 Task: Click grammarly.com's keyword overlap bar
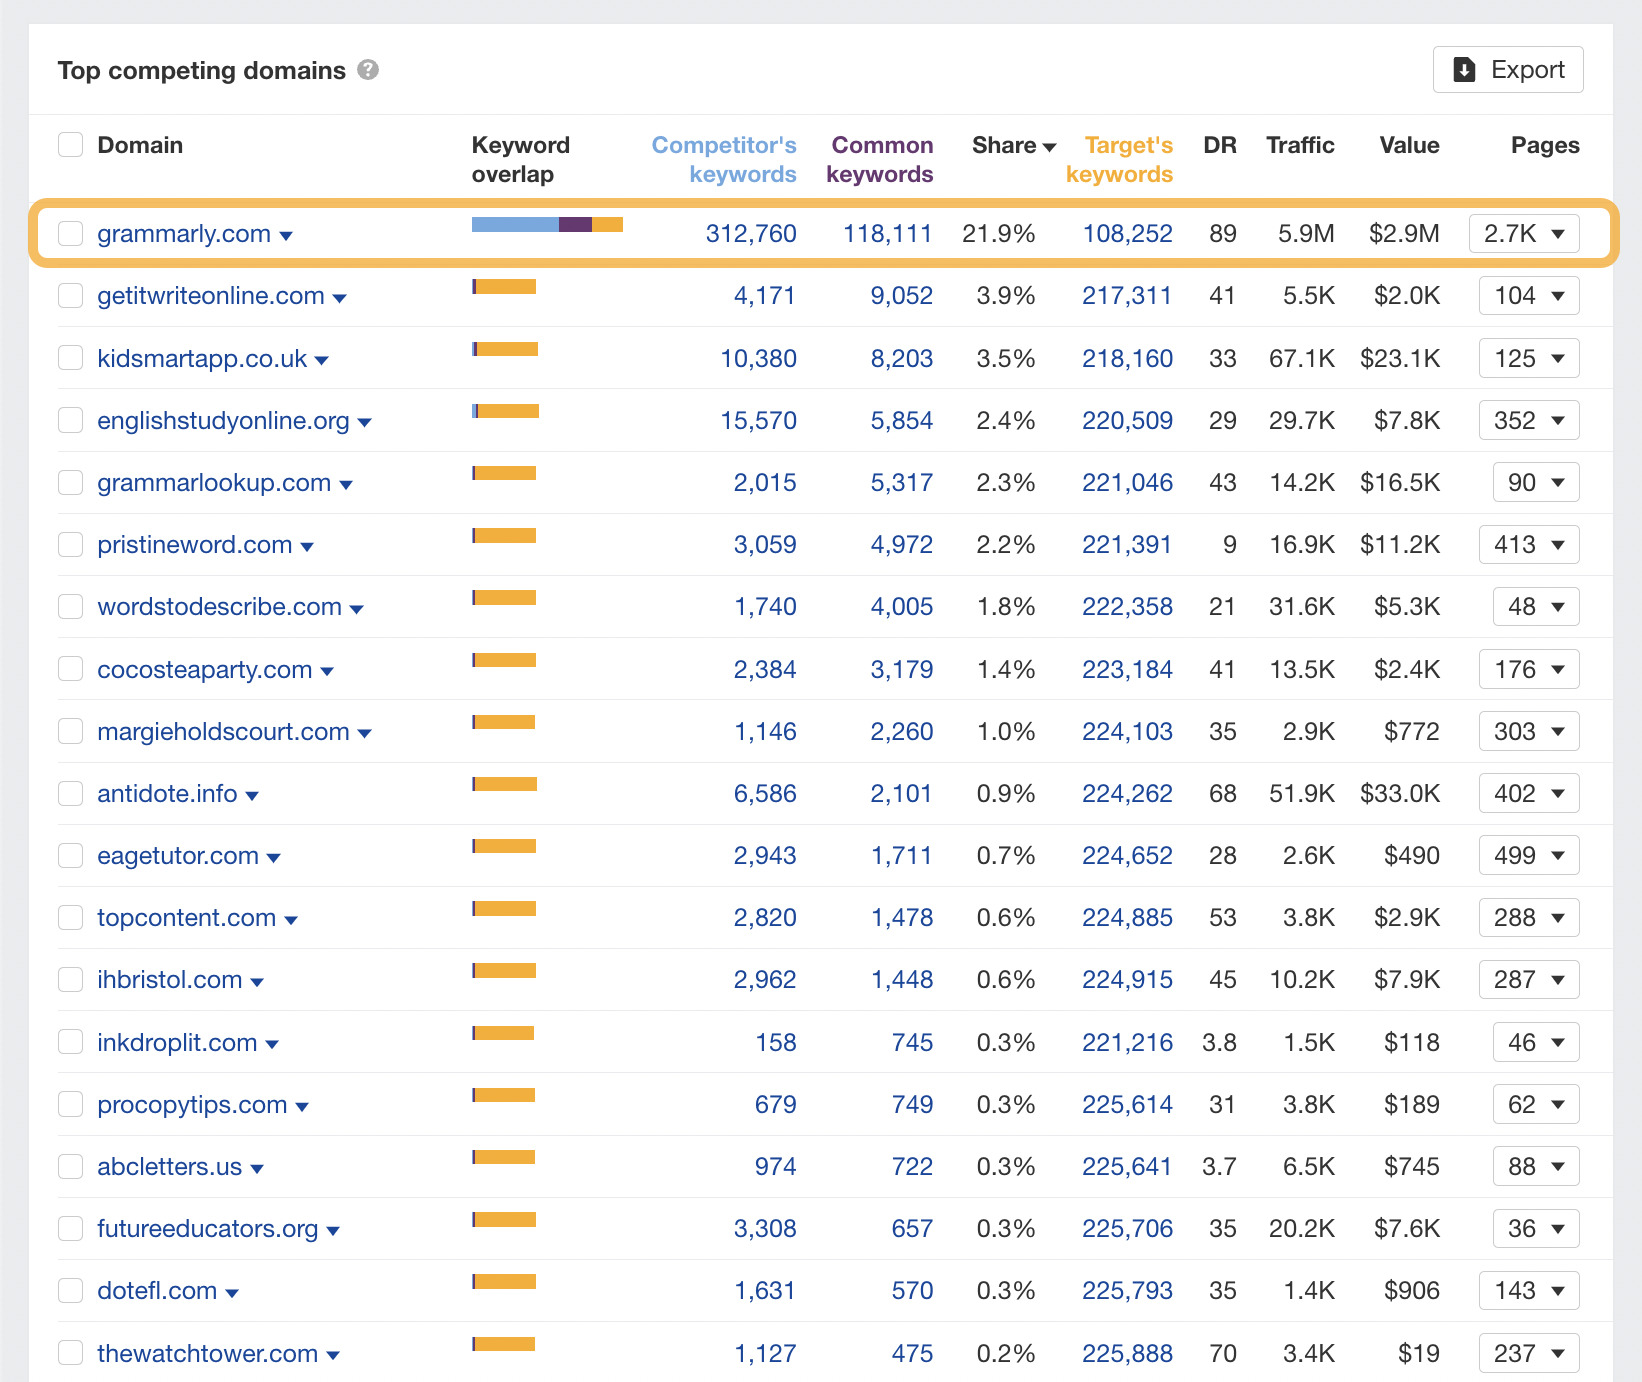[546, 226]
